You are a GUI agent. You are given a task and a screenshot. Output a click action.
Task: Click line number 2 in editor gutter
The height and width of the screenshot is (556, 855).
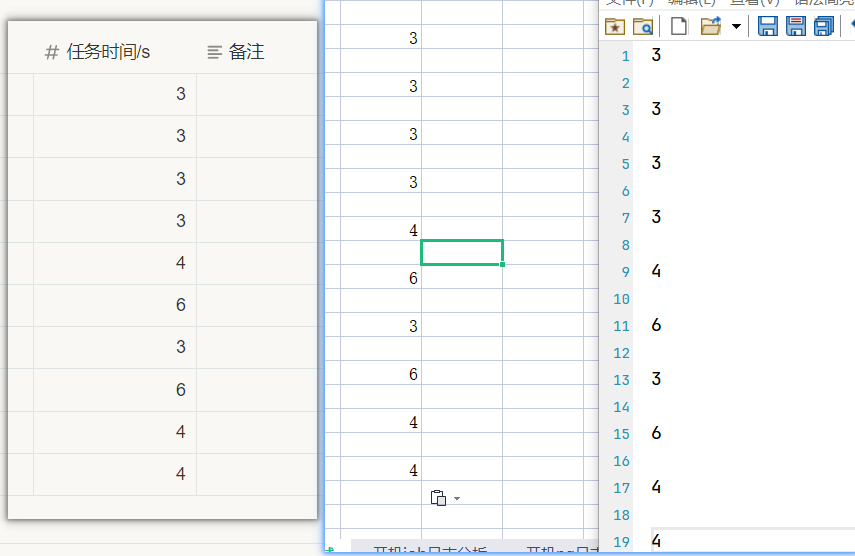[x=625, y=83]
